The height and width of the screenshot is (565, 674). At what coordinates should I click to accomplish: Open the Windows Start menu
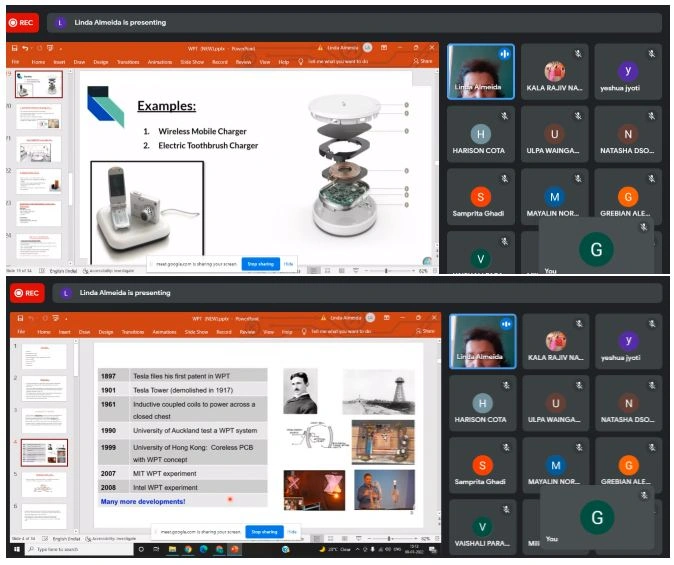click(x=17, y=550)
